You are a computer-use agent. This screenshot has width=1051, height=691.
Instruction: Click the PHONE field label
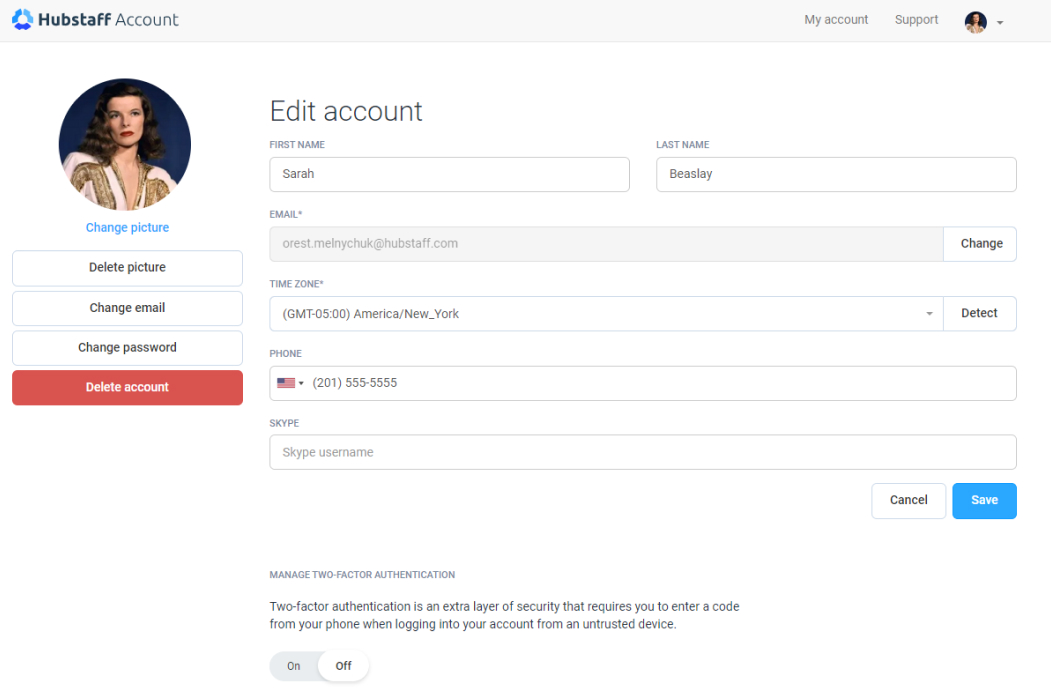286,354
